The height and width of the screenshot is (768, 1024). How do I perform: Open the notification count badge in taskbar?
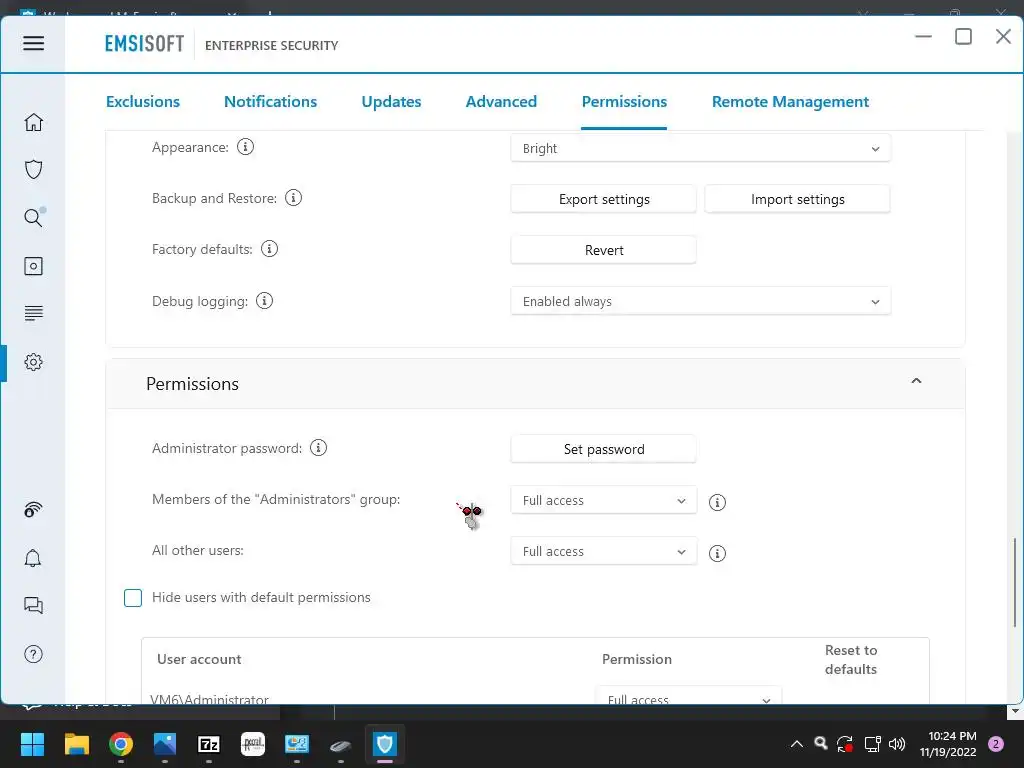[x=996, y=744]
